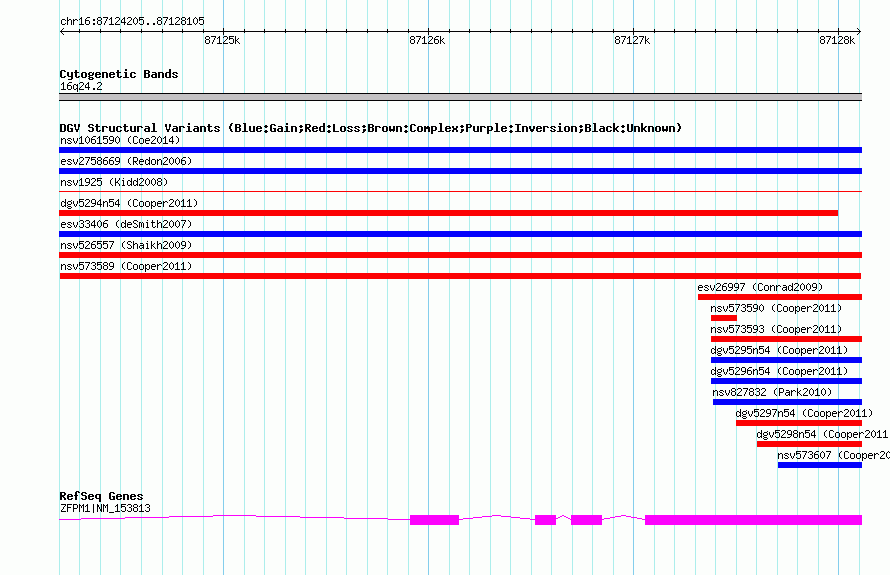890x575 pixels.
Task: Click the dgv5297n54 (Cooper2011) label
Action: [x=804, y=413]
